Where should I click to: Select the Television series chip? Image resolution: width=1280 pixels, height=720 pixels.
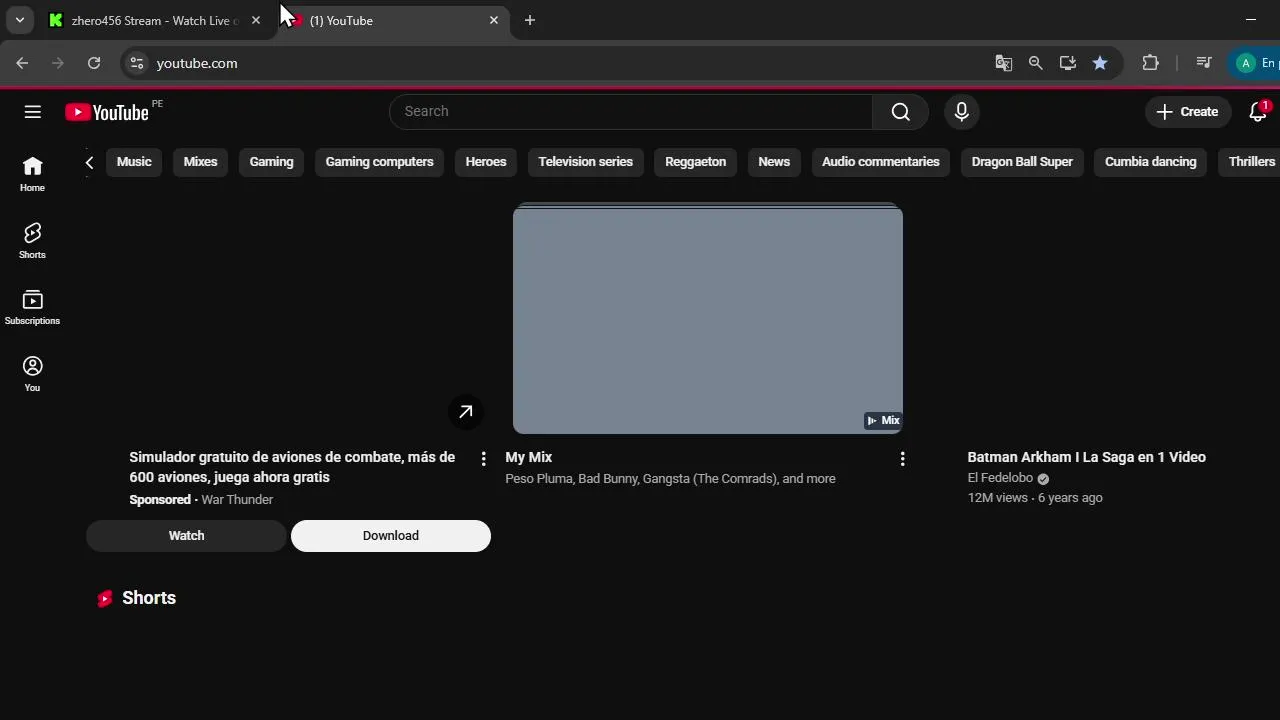pyautogui.click(x=586, y=162)
